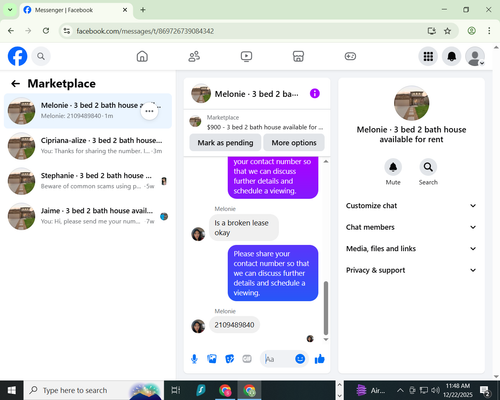Viewport: 500px width, 400px height.
Task: Open Jaime conversation
Action: (88, 216)
